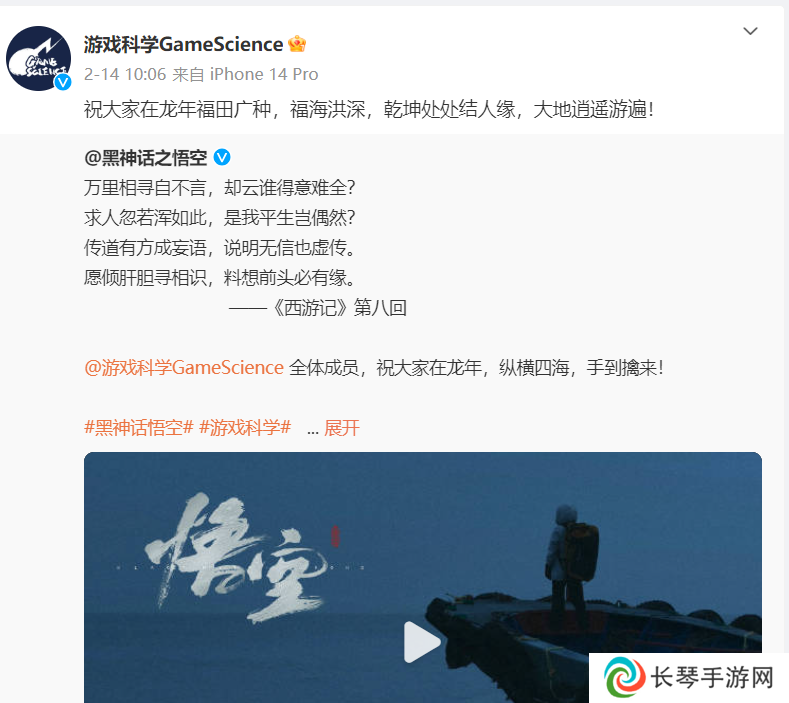This screenshot has width=789, height=703.
Task: Open the @黑神话之悟空 account link
Action: (145, 158)
